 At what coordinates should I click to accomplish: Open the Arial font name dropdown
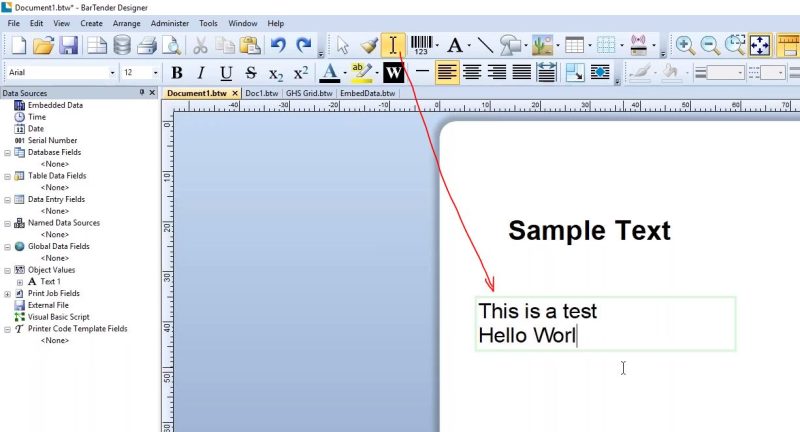112,73
